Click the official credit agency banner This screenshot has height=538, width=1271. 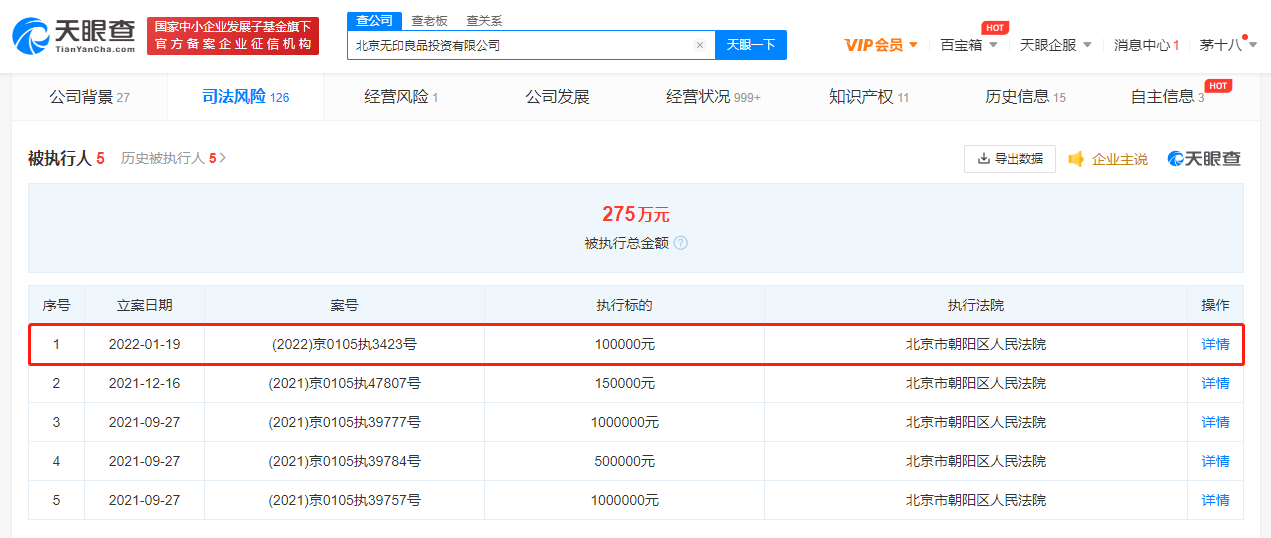click(x=233, y=36)
